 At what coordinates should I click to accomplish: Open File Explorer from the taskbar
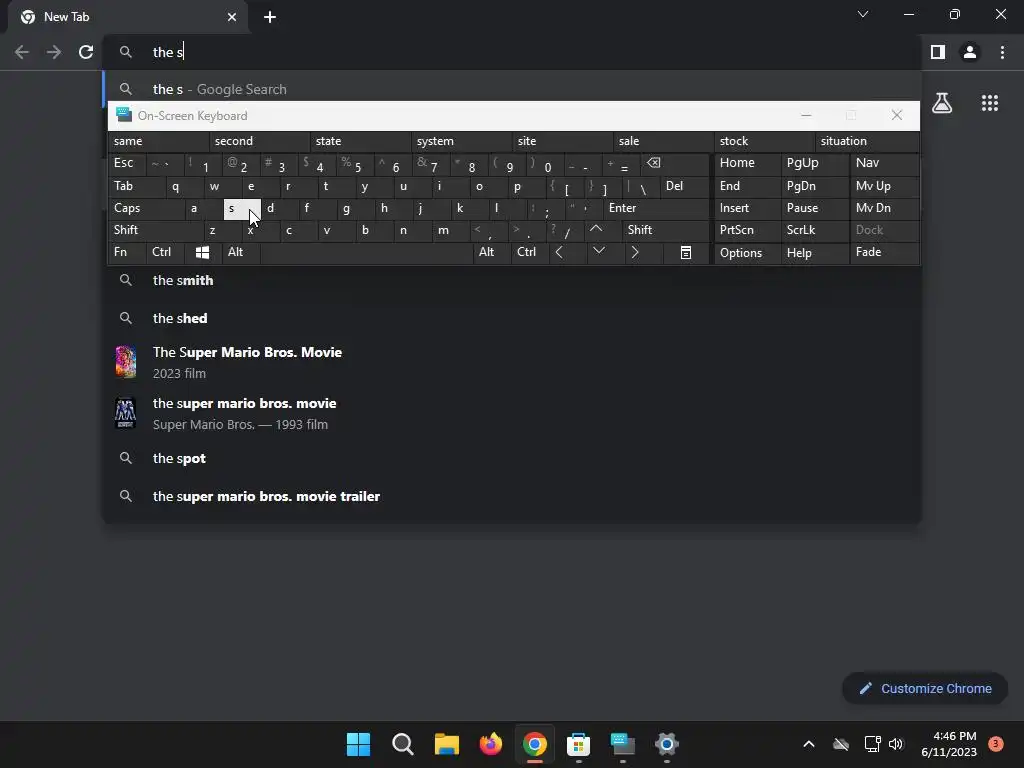pyautogui.click(x=447, y=744)
